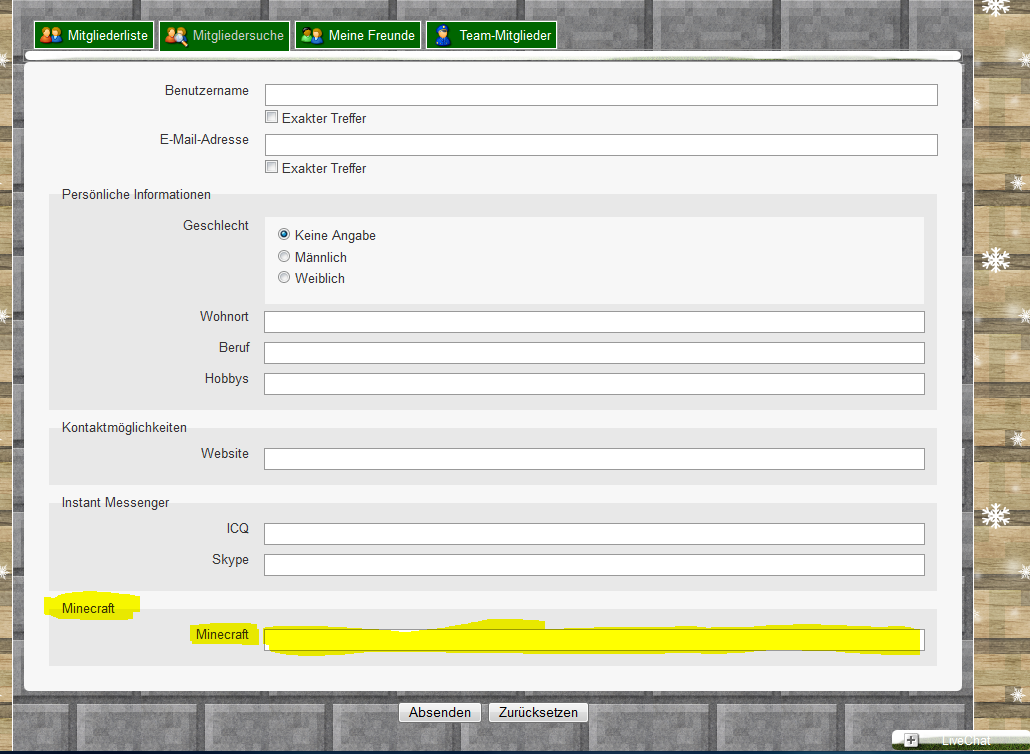Select the Männlich radio button
This screenshot has height=754, width=1030.
284,256
